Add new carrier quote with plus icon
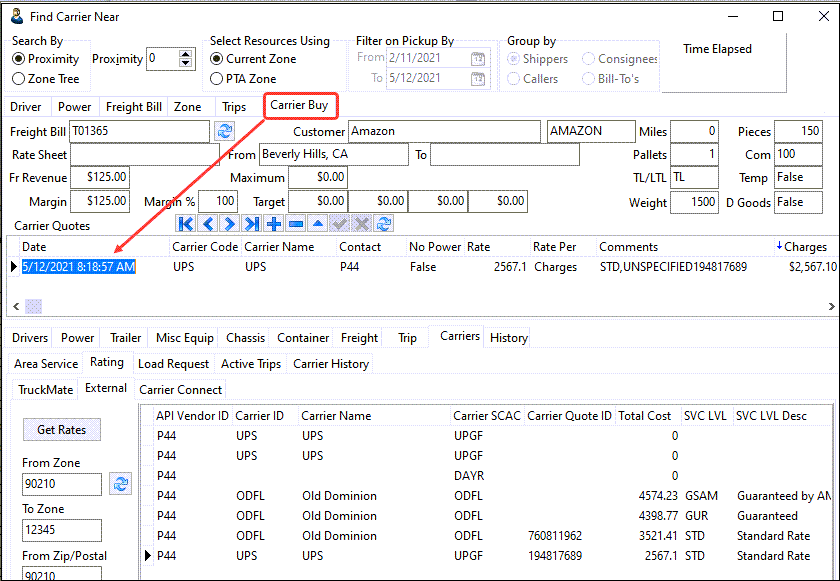 click(274, 224)
